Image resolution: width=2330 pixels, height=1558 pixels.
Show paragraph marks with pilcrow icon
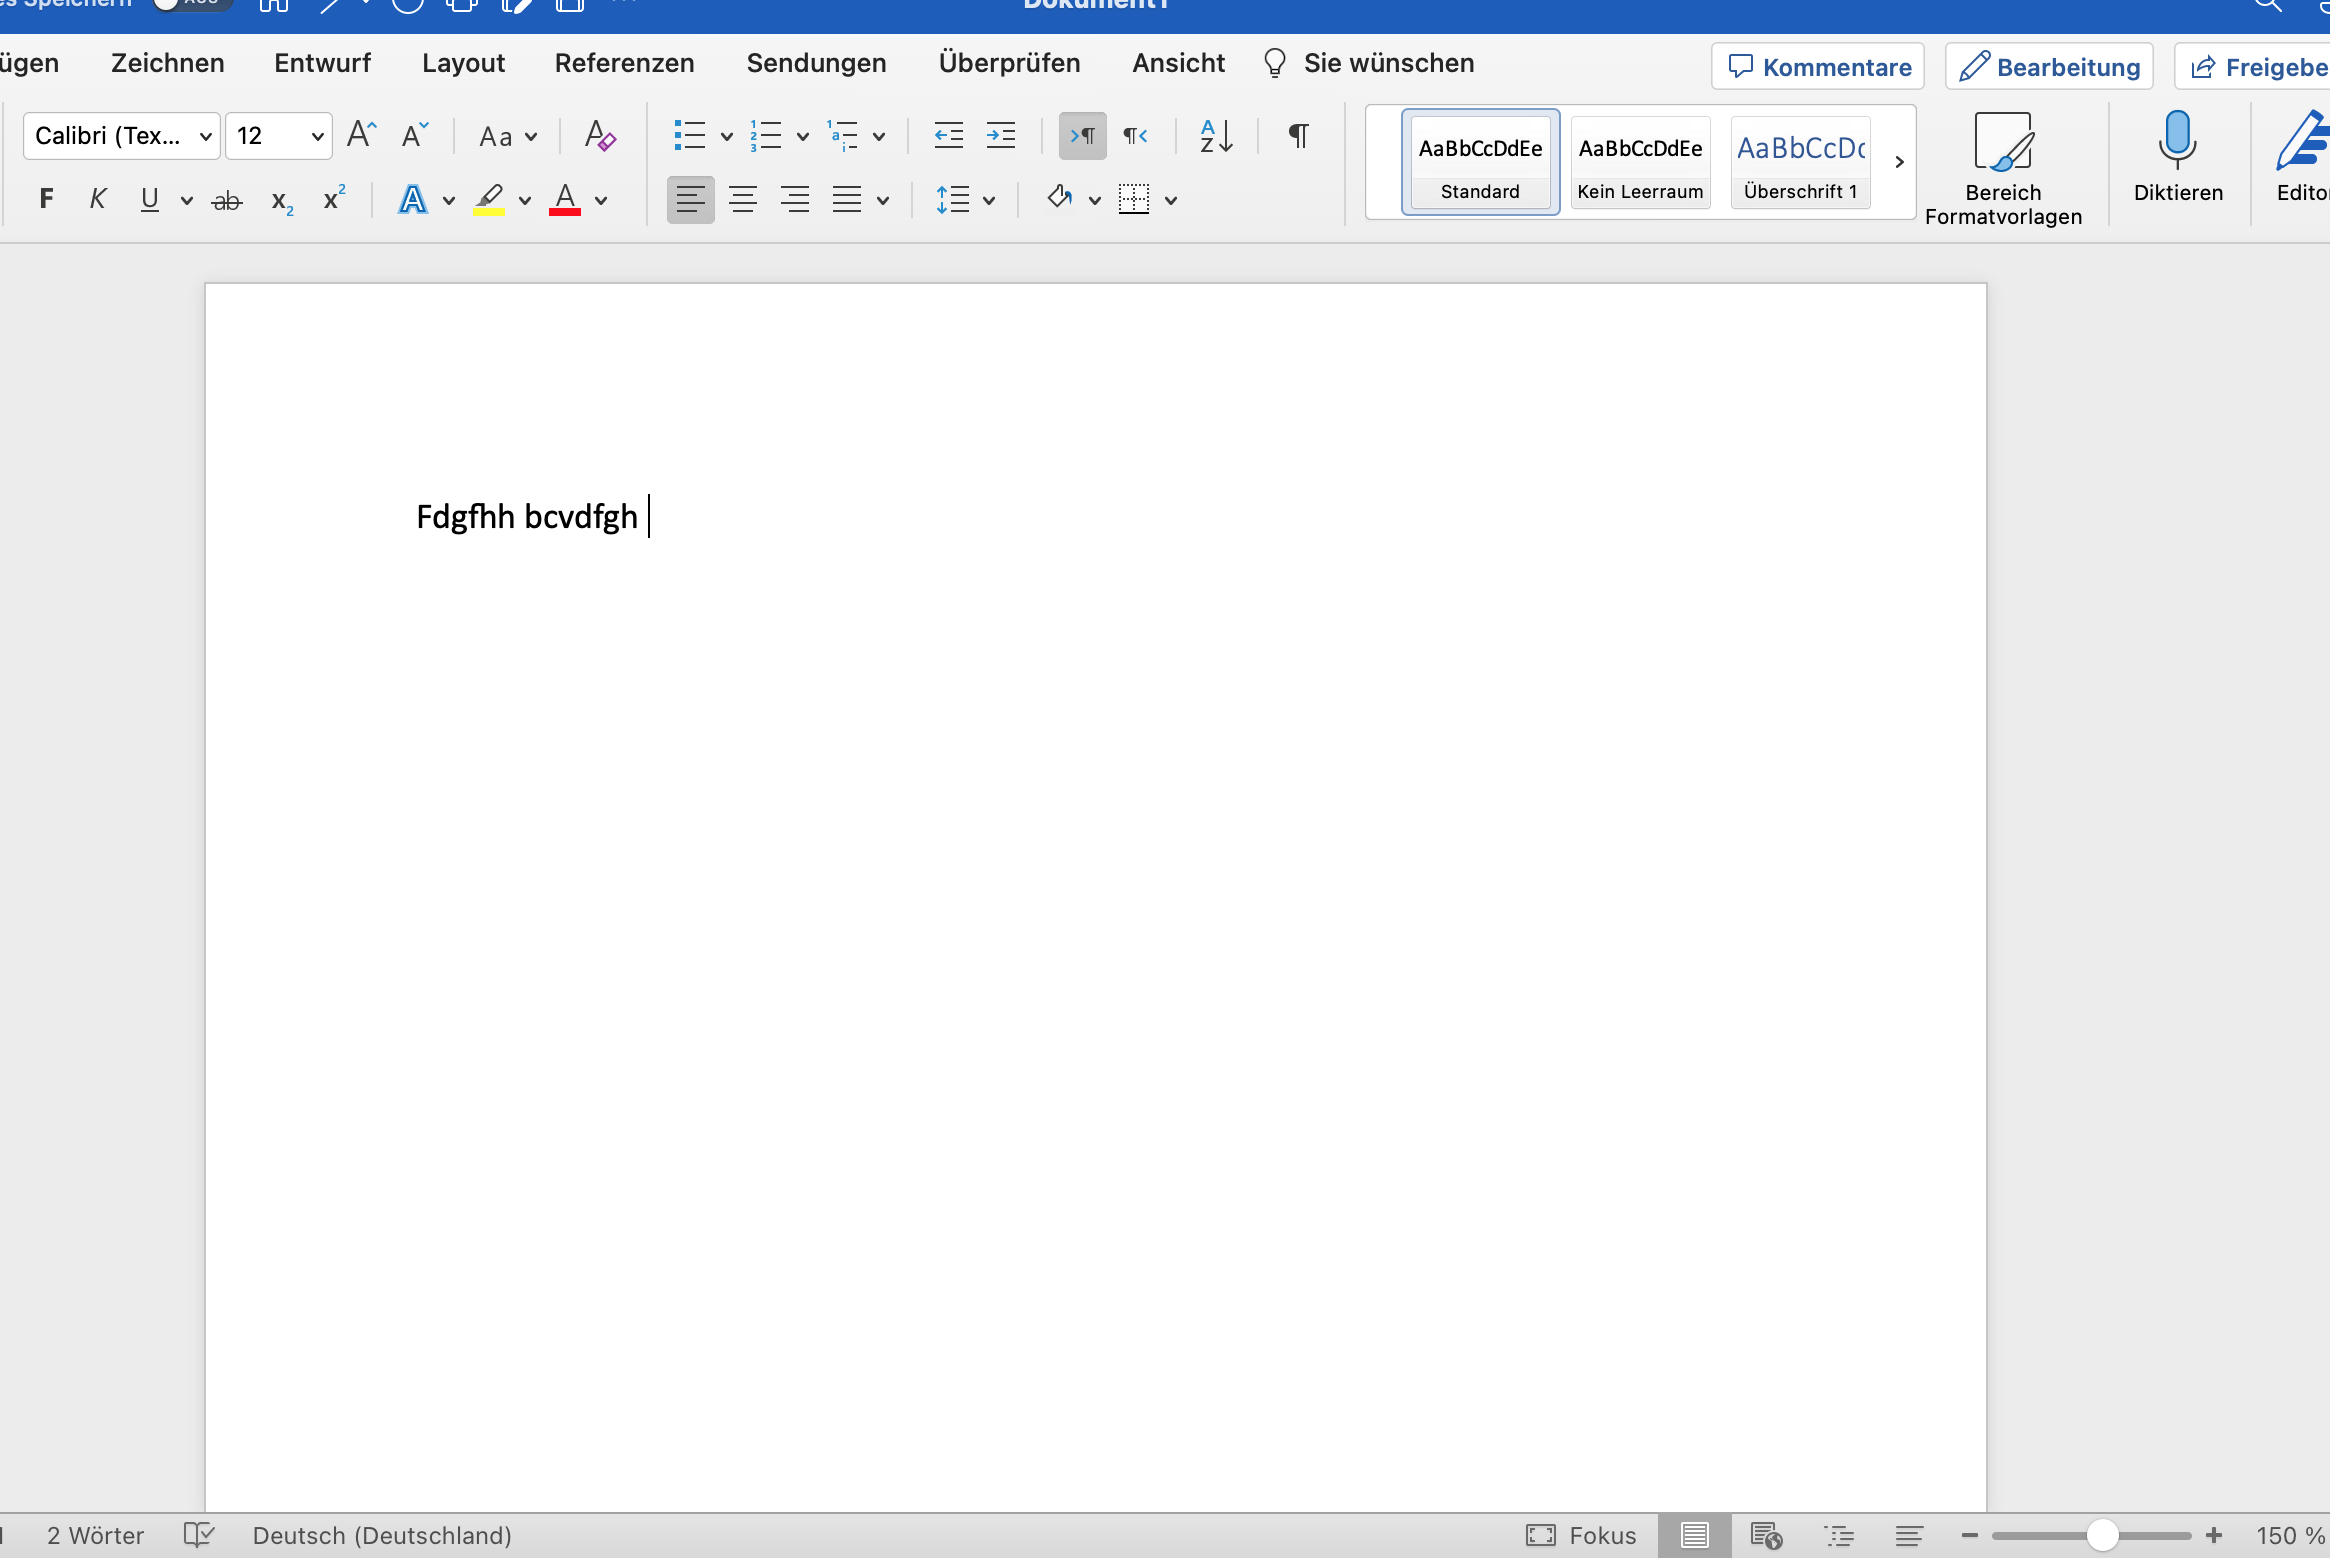pyautogui.click(x=1298, y=136)
